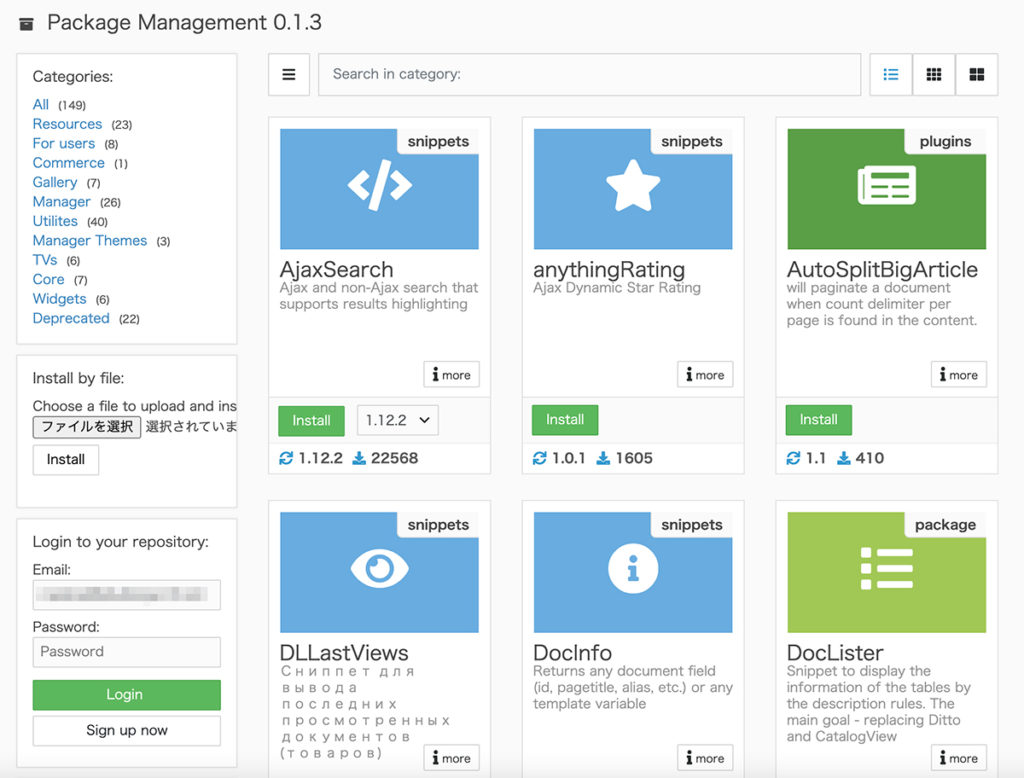Select the Manager Themes category
1024x778 pixels.
[x=90, y=241]
